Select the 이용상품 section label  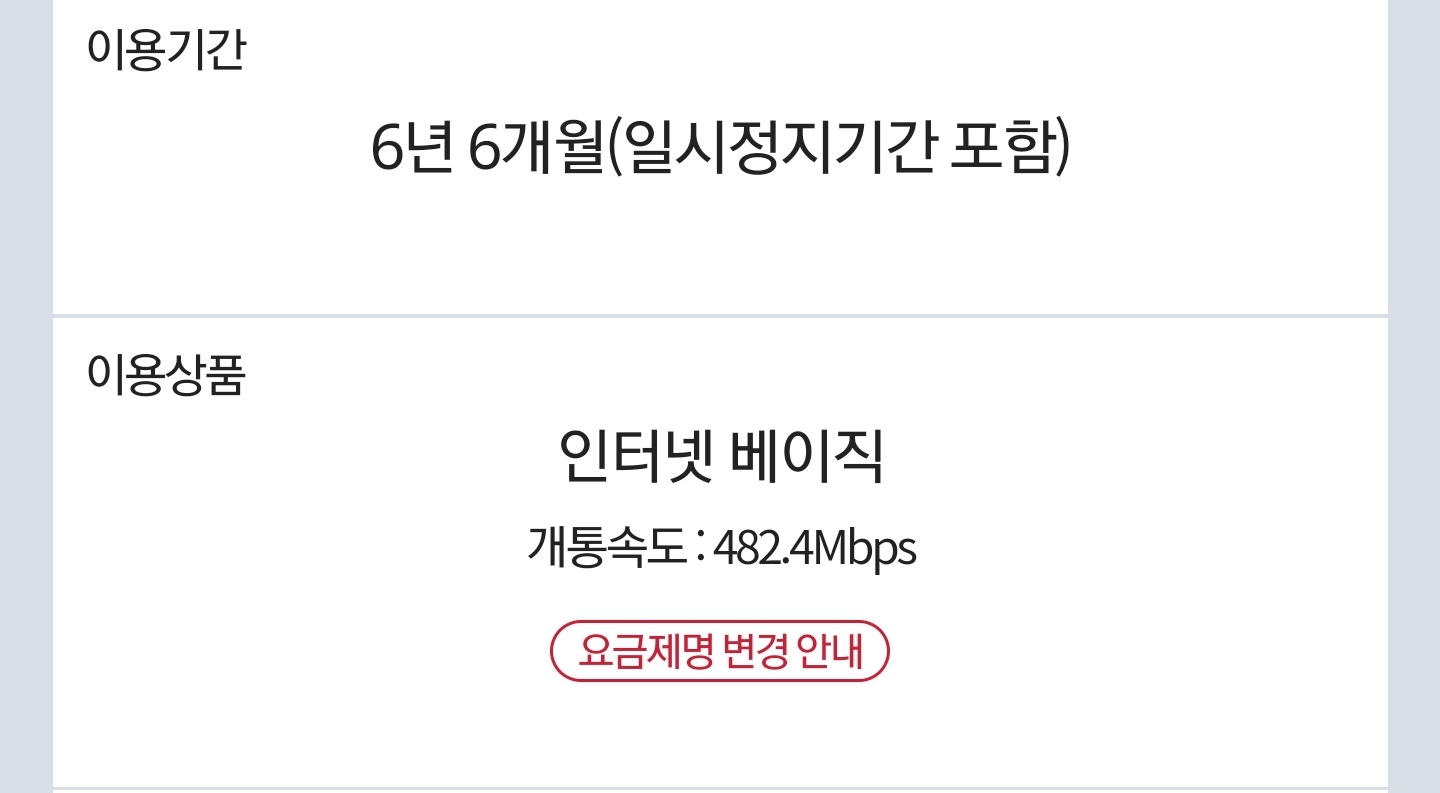166,374
